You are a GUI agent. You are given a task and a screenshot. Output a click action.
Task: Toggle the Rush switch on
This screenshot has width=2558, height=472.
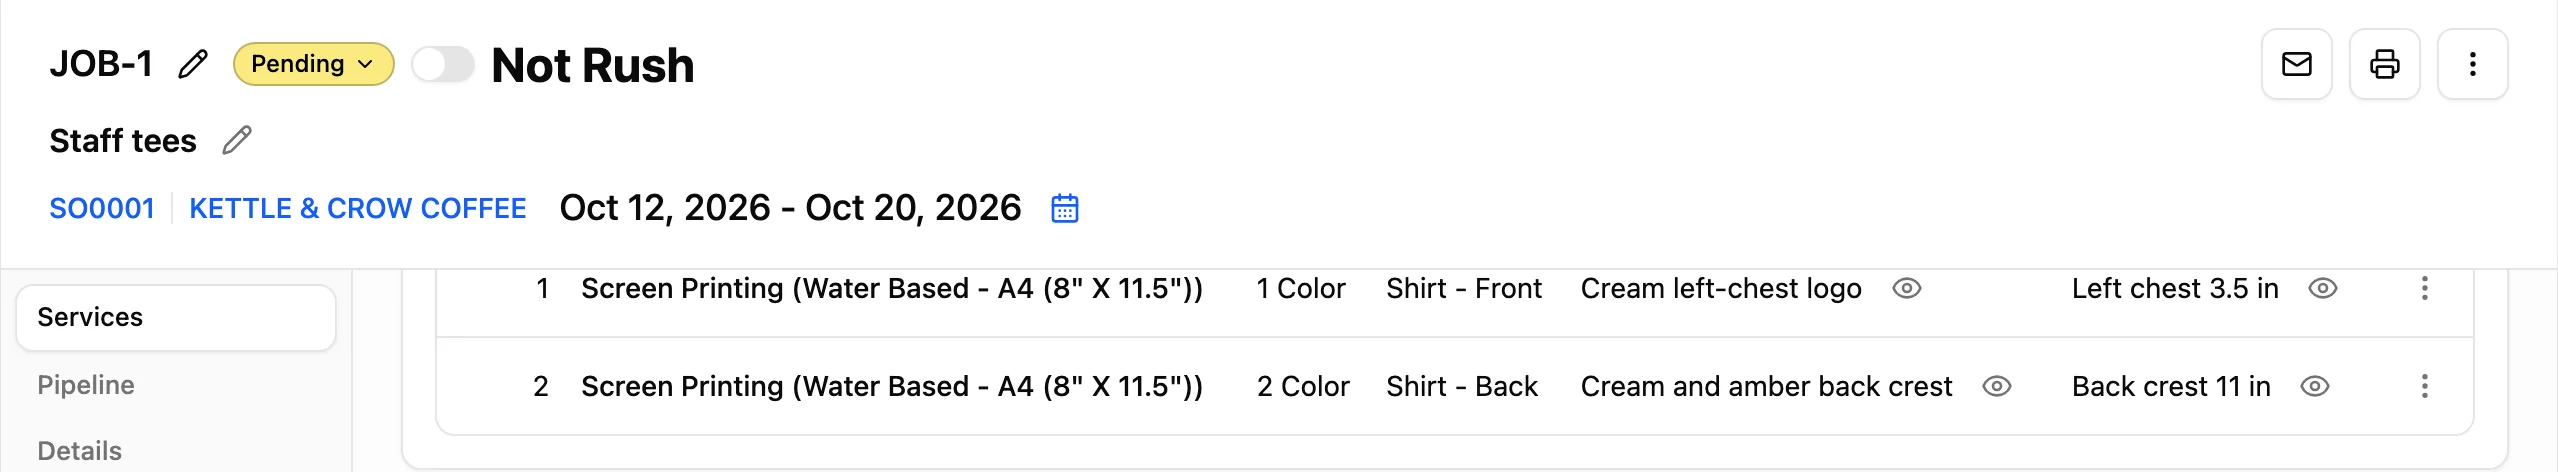click(x=443, y=65)
